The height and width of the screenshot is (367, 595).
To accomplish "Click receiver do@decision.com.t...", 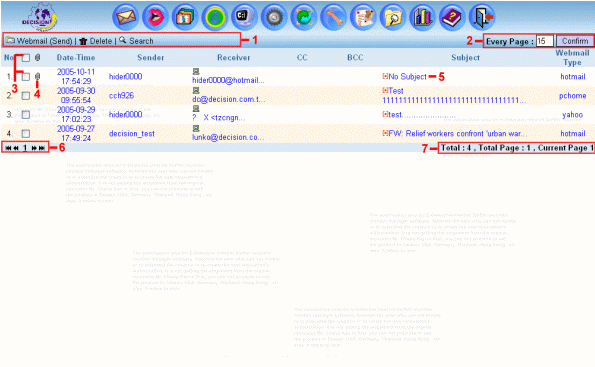I will point(228,99).
